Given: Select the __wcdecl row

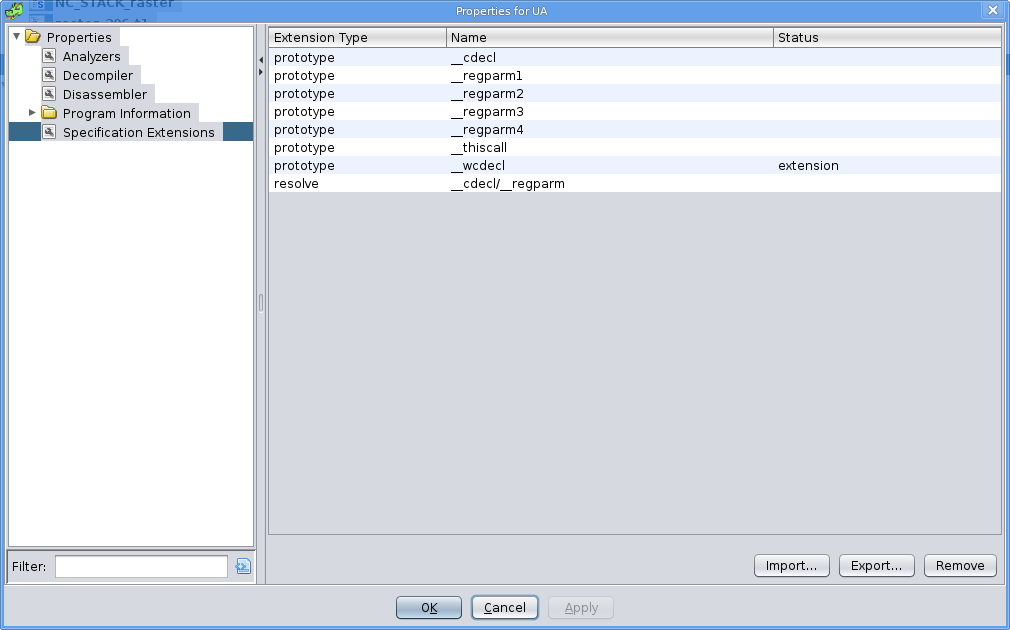Looking at the screenshot, I should tap(635, 166).
